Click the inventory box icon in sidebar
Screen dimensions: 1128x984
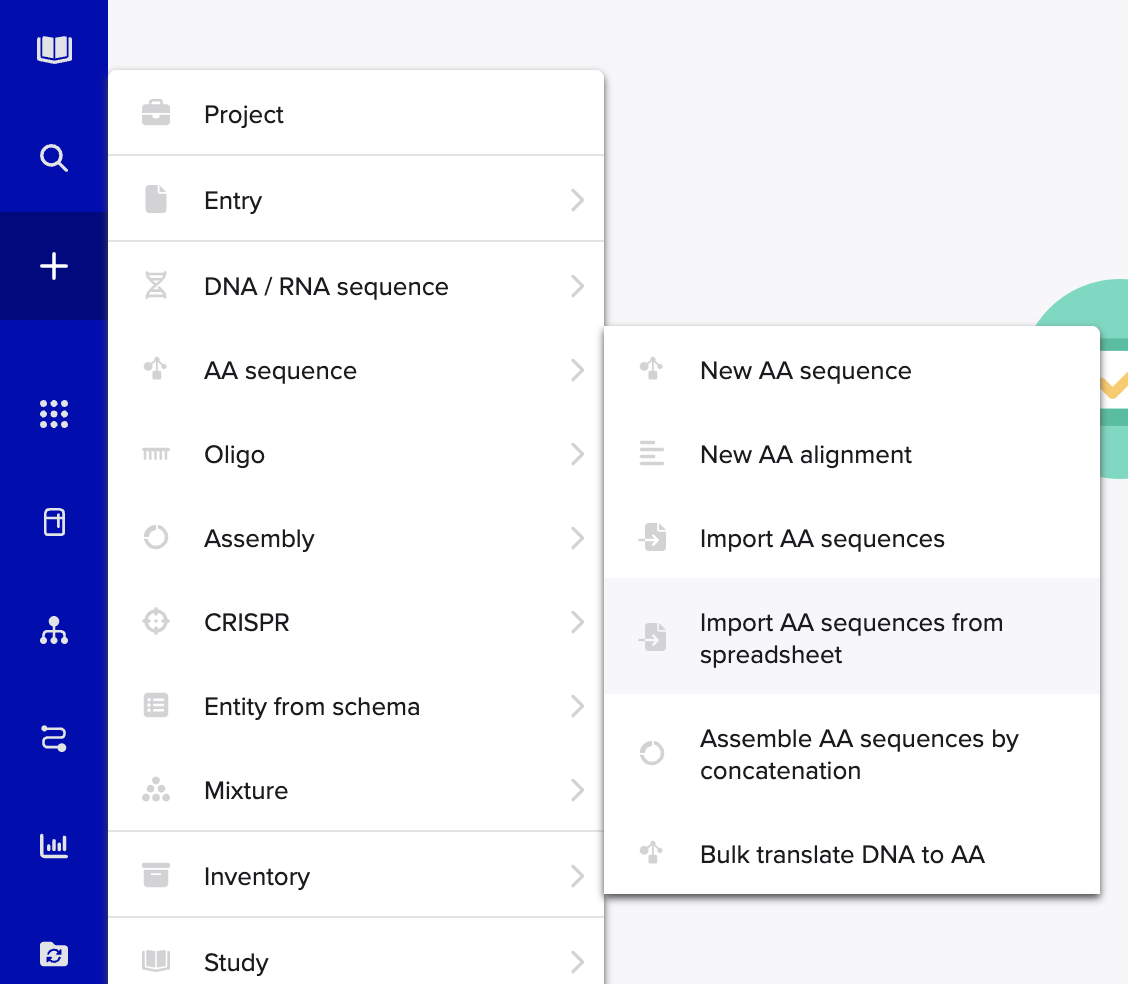(54, 522)
